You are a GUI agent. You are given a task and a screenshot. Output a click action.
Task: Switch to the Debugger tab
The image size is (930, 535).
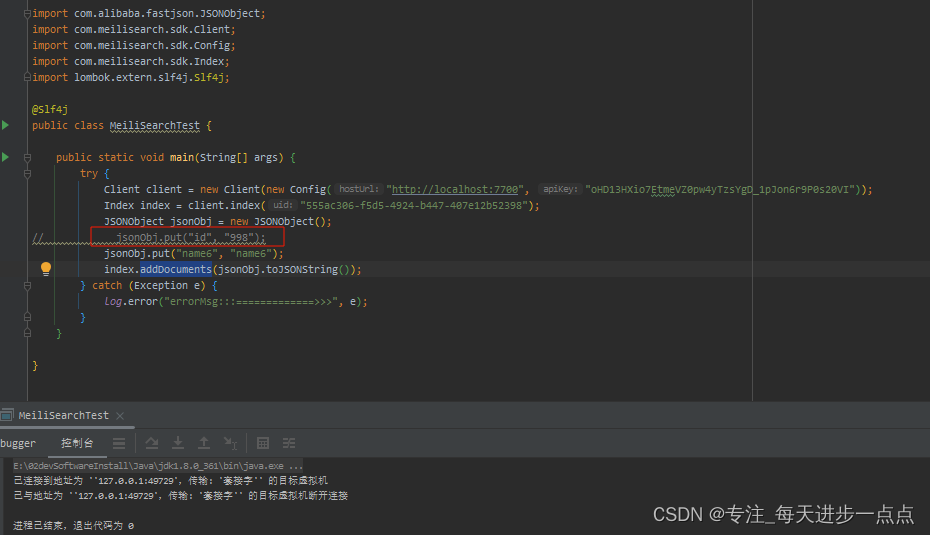pyautogui.click(x=18, y=443)
